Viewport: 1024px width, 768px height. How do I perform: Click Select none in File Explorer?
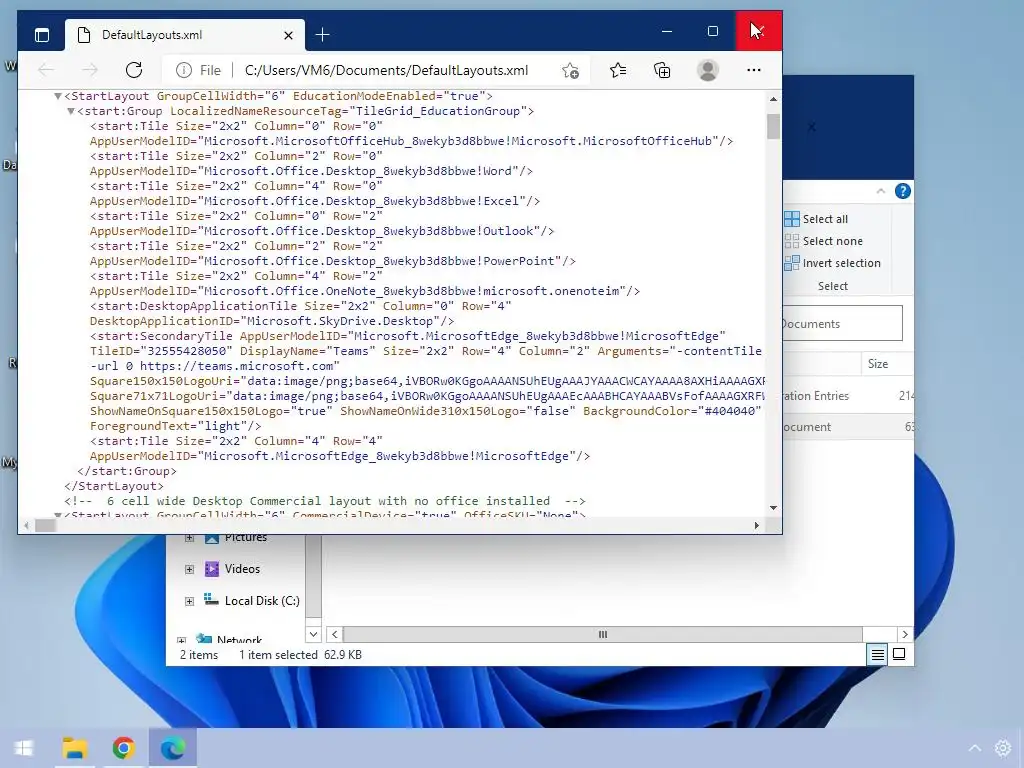824,241
